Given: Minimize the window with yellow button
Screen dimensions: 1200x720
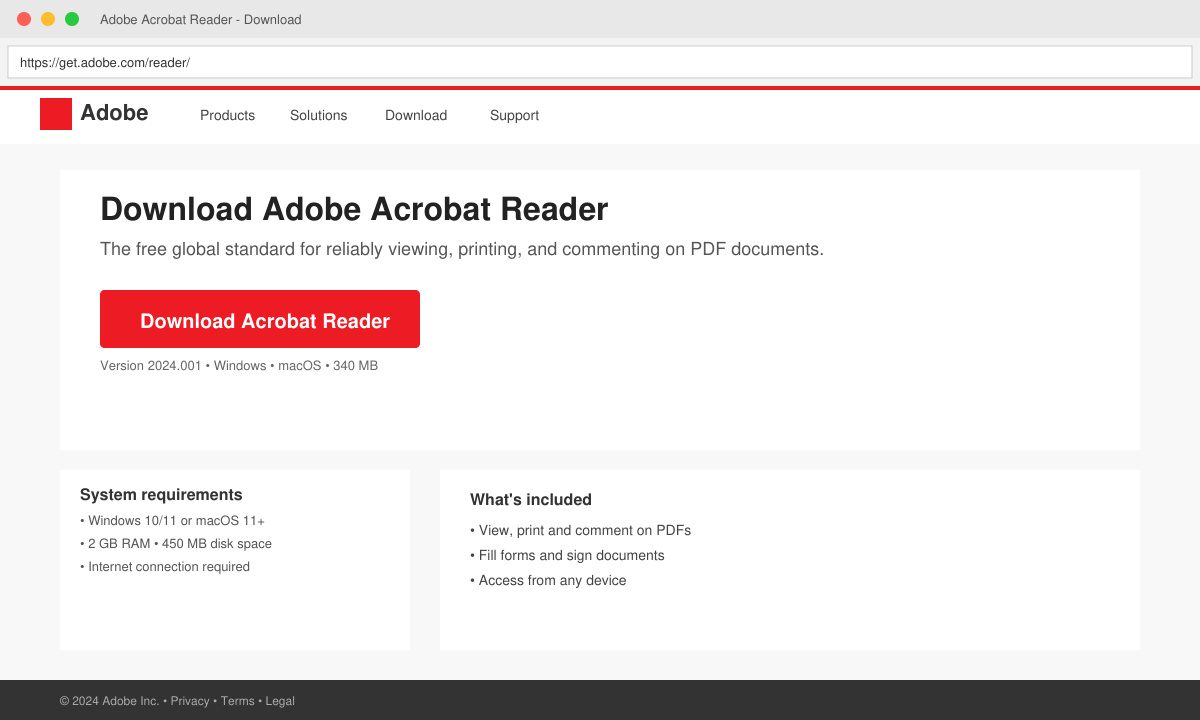Looking at the screenshot, I should pos(48,19).
